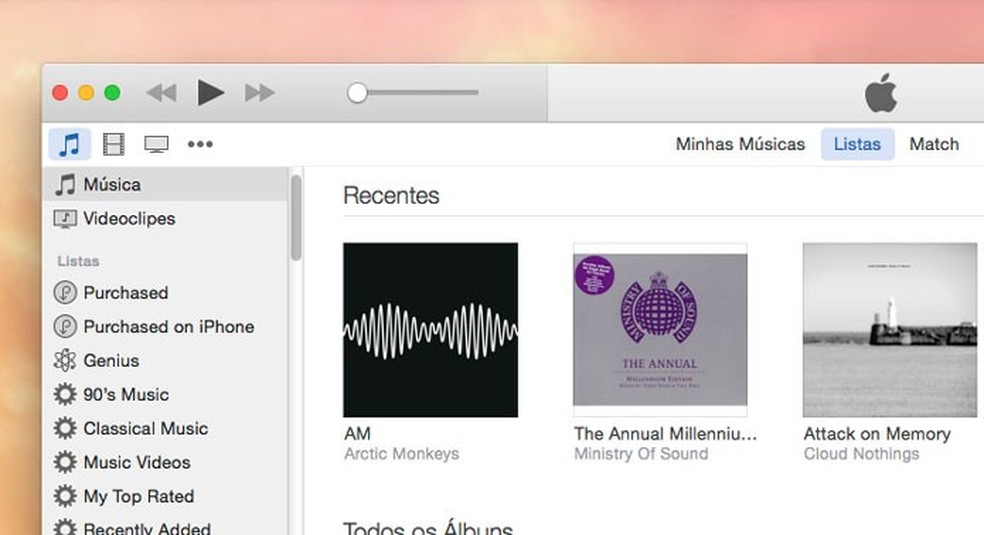This screenshot has height=535, width=984.
Task: Click the Music Videos gear icon
Action: 65,462
